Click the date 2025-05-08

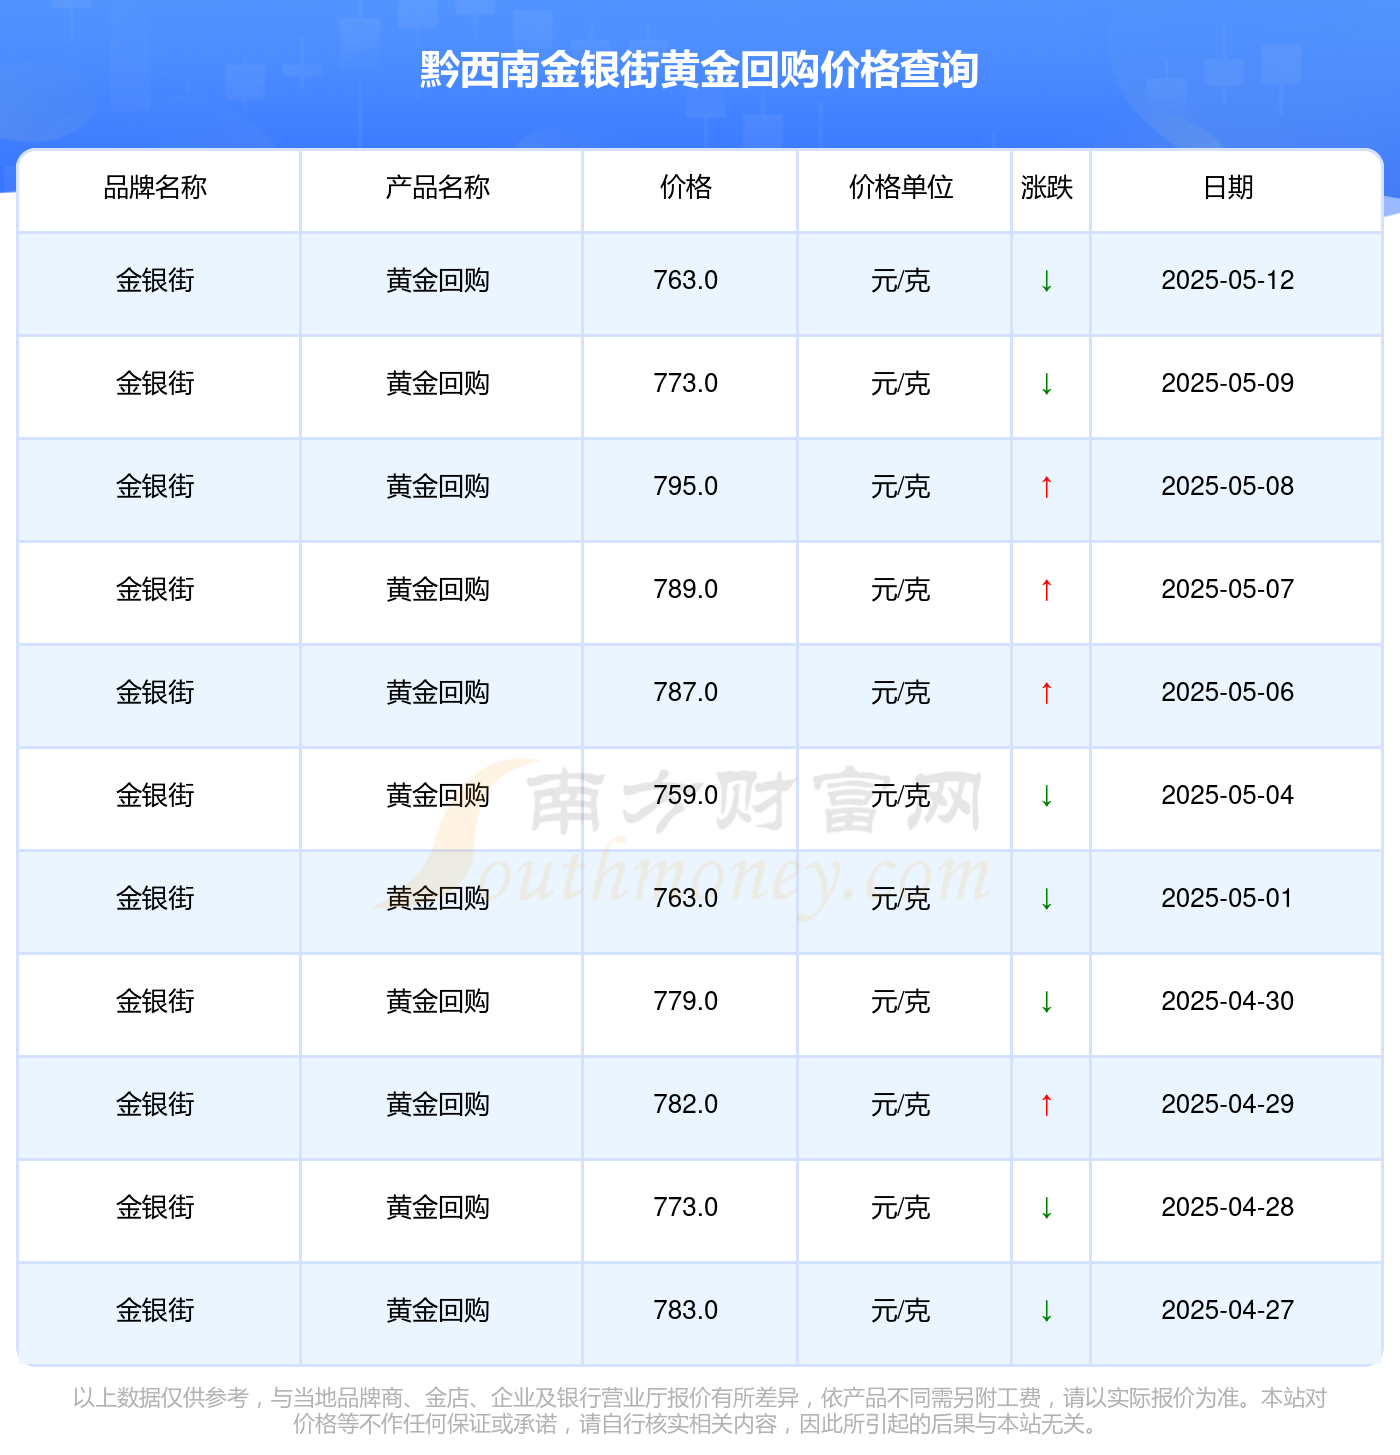coord(1228,487)
